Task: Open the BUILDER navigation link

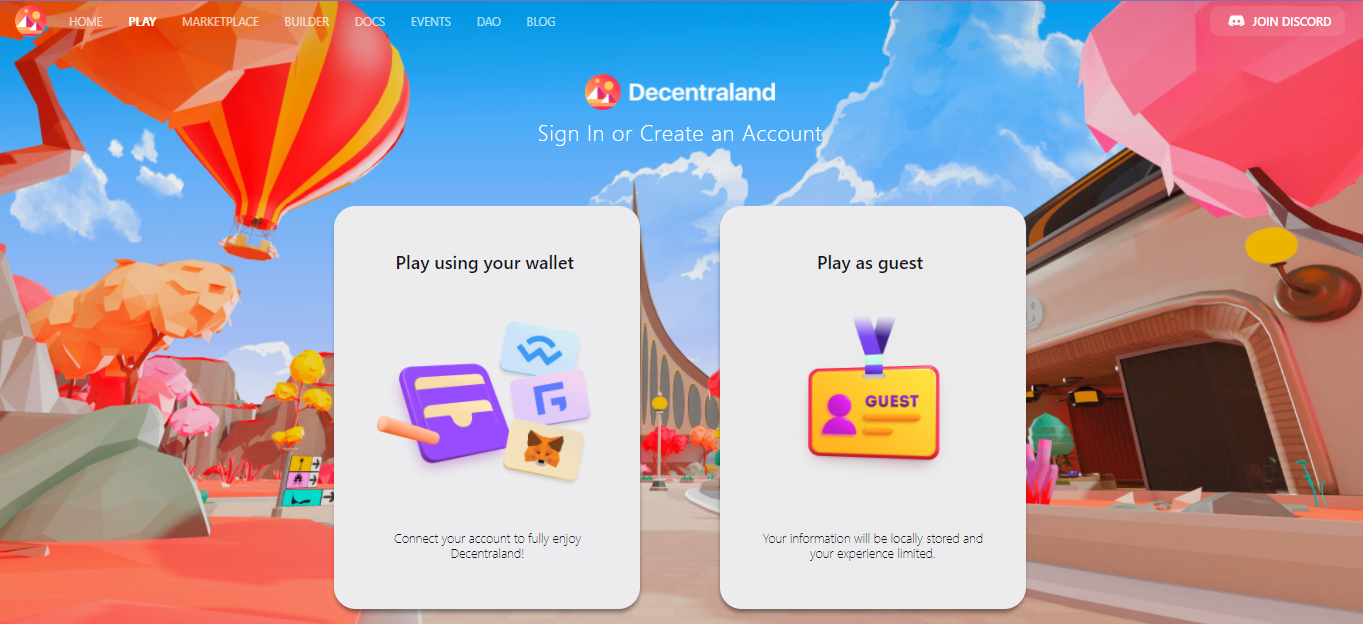Action: [307, 21]
